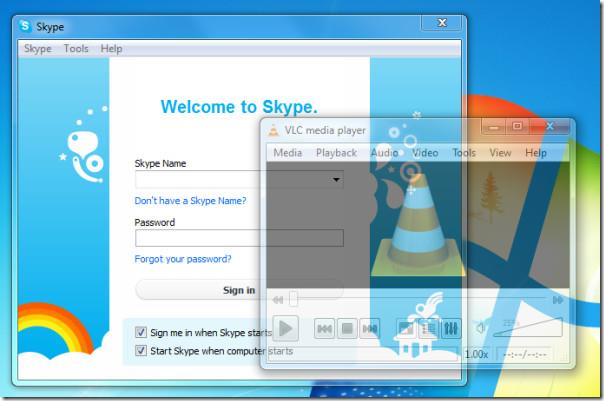Open the Tools menu in Skype window

(76, 49)
